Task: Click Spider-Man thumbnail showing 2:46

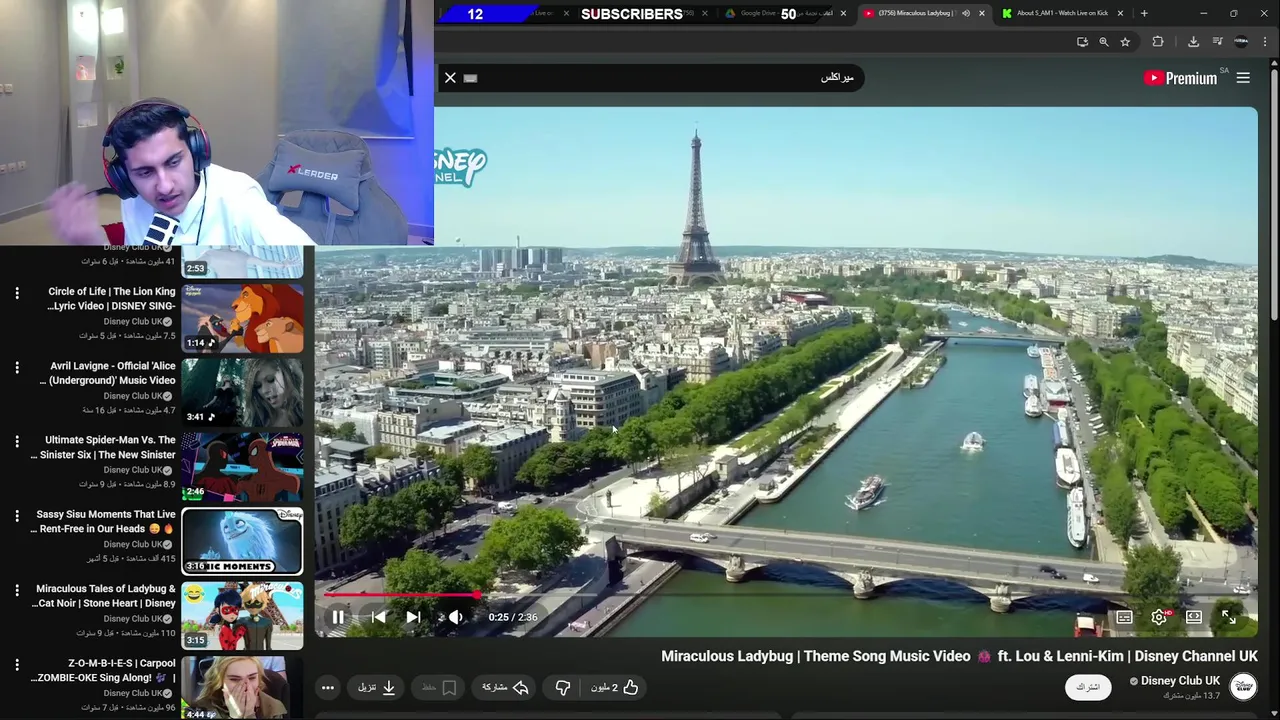Action: pyautogui.click(x=242, y=467)
